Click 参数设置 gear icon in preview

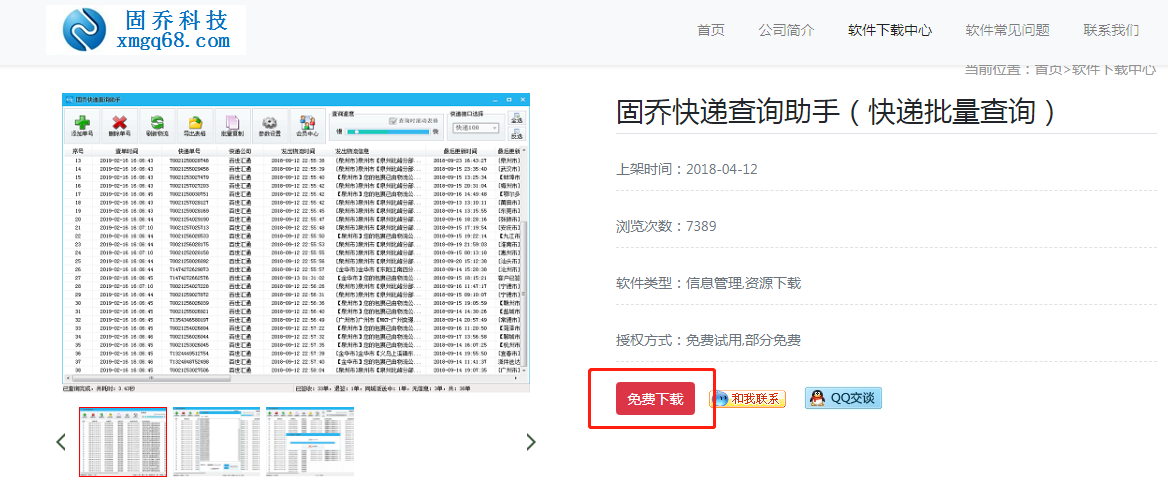270,124
